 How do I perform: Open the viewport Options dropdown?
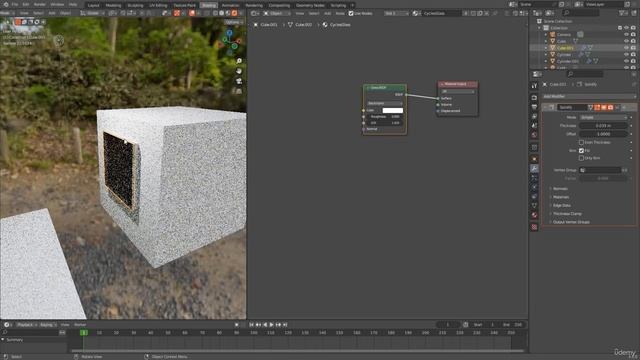tap(234, 22)
